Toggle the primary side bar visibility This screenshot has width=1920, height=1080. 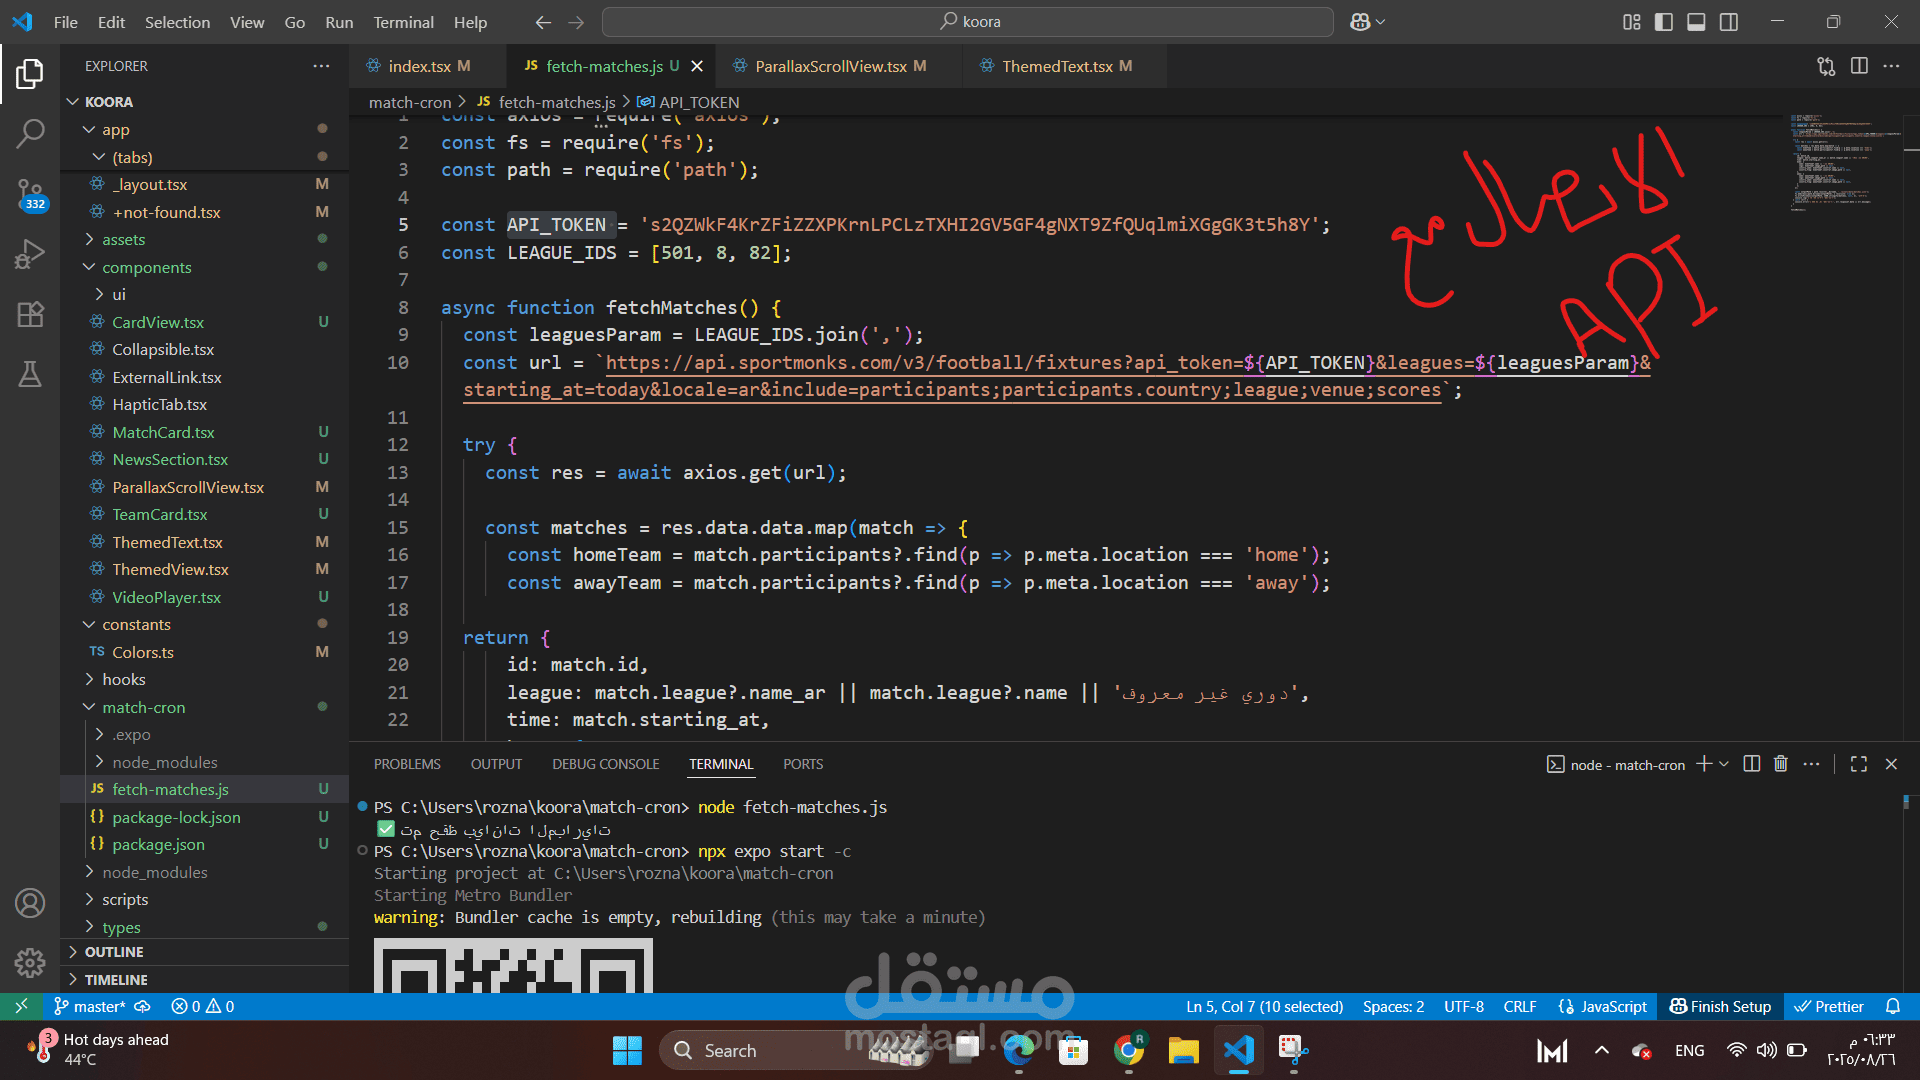tap(1664, 22)
